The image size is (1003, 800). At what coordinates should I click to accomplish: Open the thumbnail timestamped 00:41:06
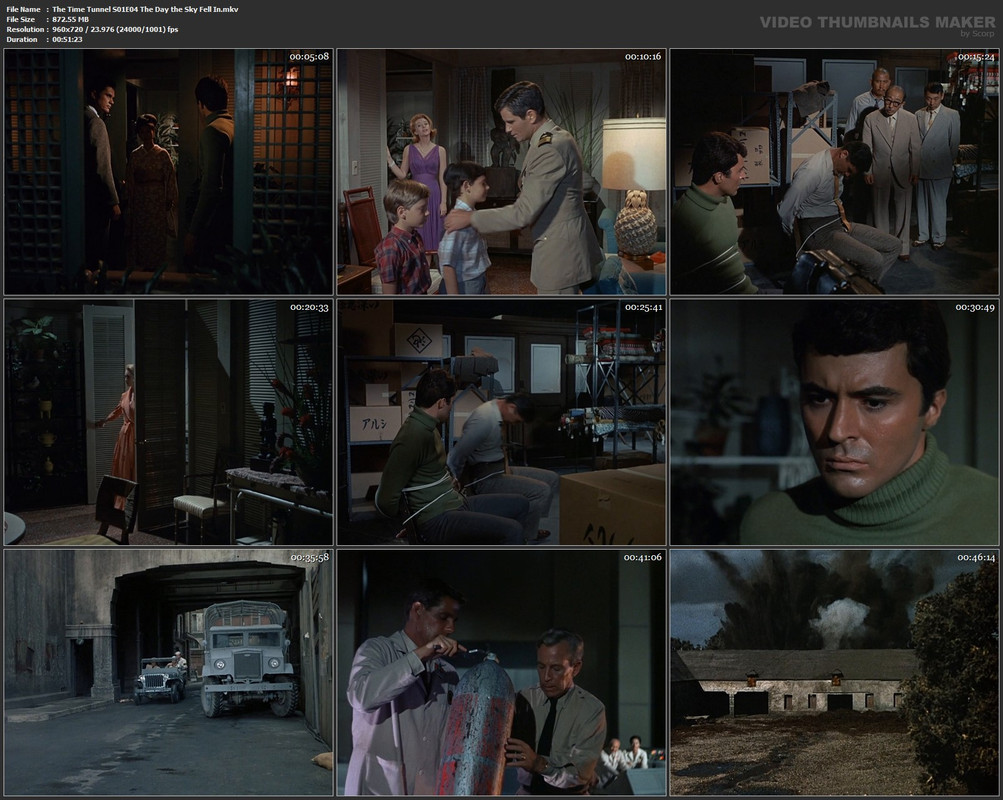502,673
